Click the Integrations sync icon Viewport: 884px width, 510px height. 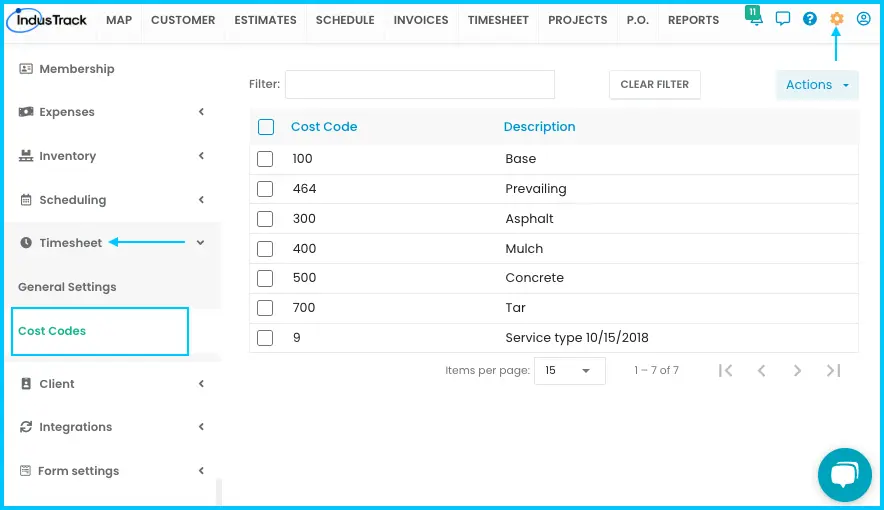coord(26,427)
